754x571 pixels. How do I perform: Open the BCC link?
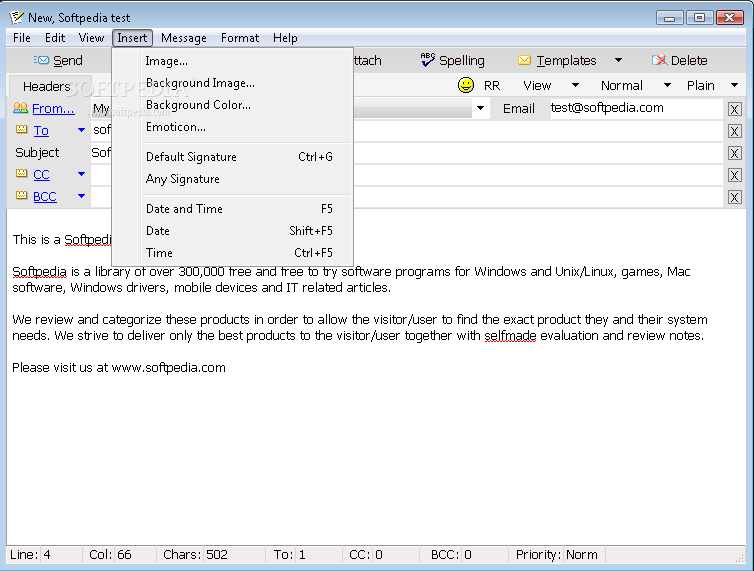click(45, 197)
